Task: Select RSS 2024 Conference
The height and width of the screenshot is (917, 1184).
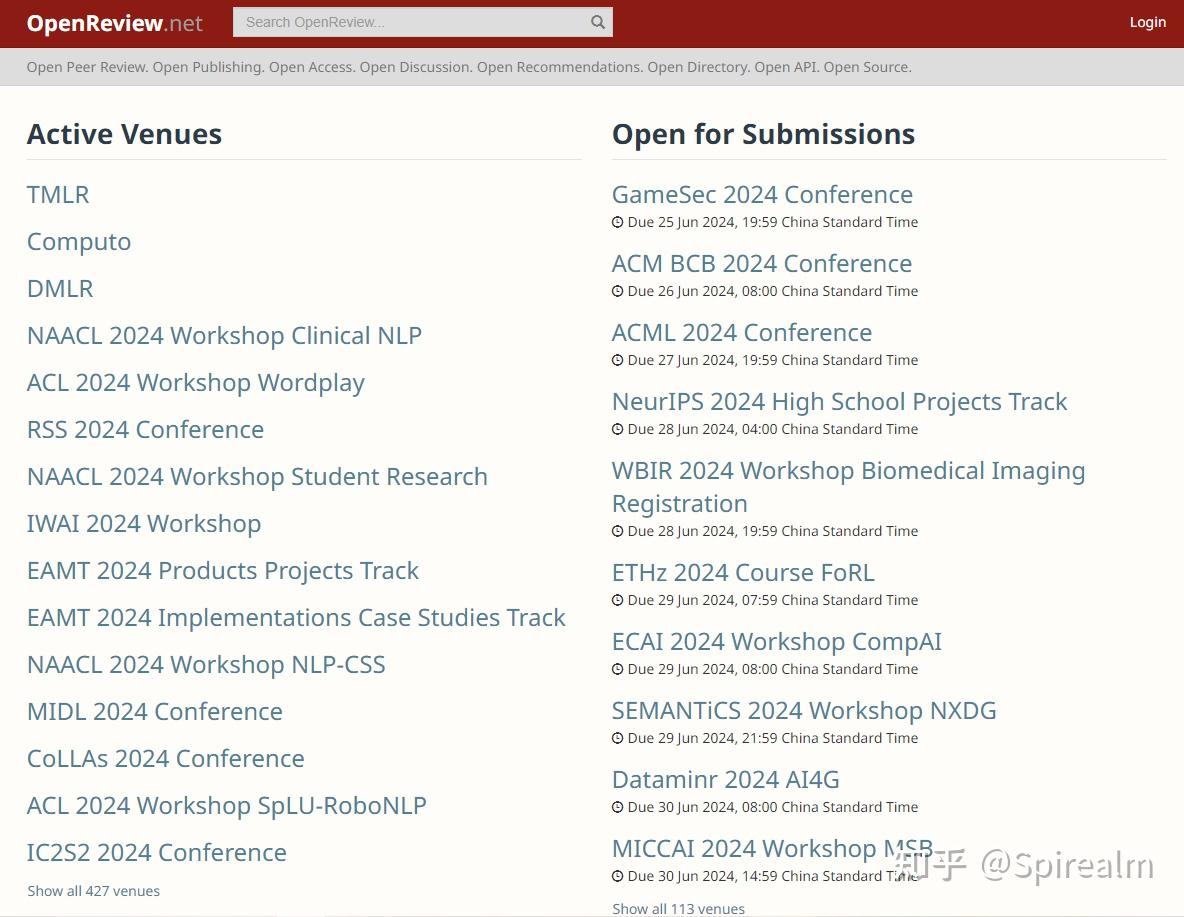Action: pos(145,429)
